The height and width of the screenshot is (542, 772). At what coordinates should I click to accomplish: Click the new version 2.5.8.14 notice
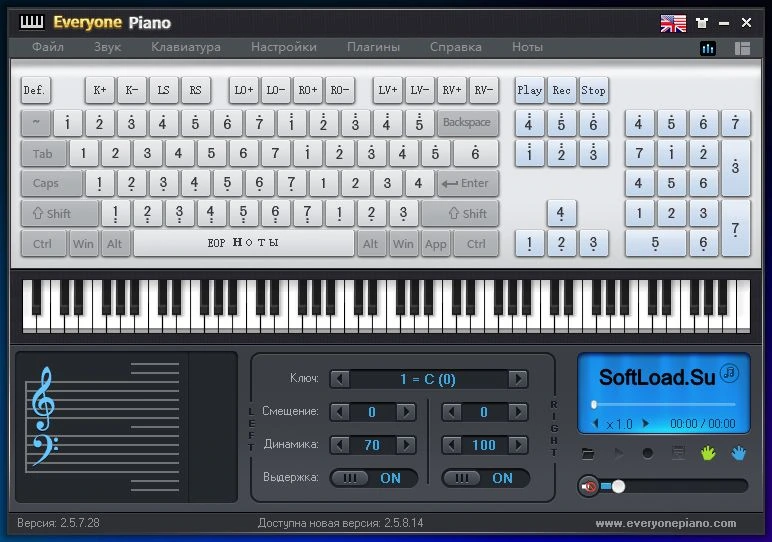pyautogui.click(x=340, y=523)
